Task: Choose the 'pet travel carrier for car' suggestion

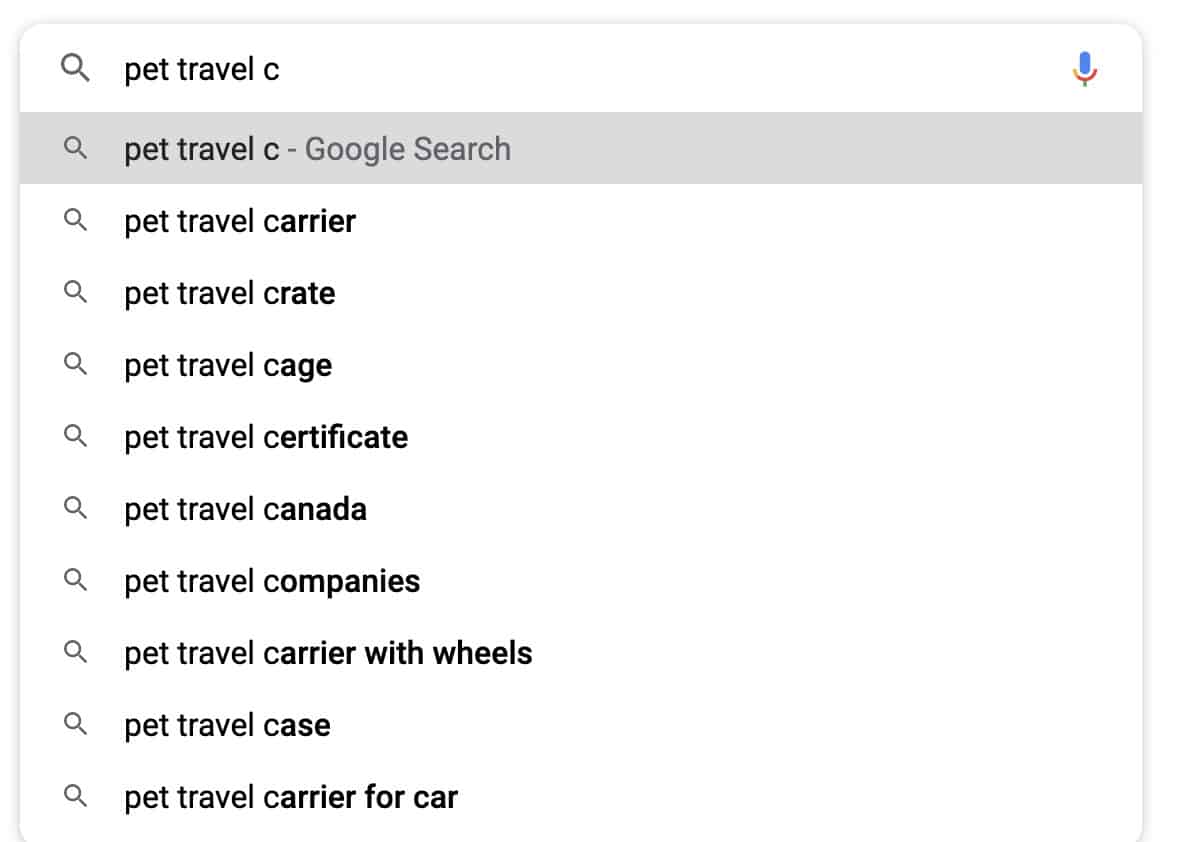Action: tap(291, 797)
